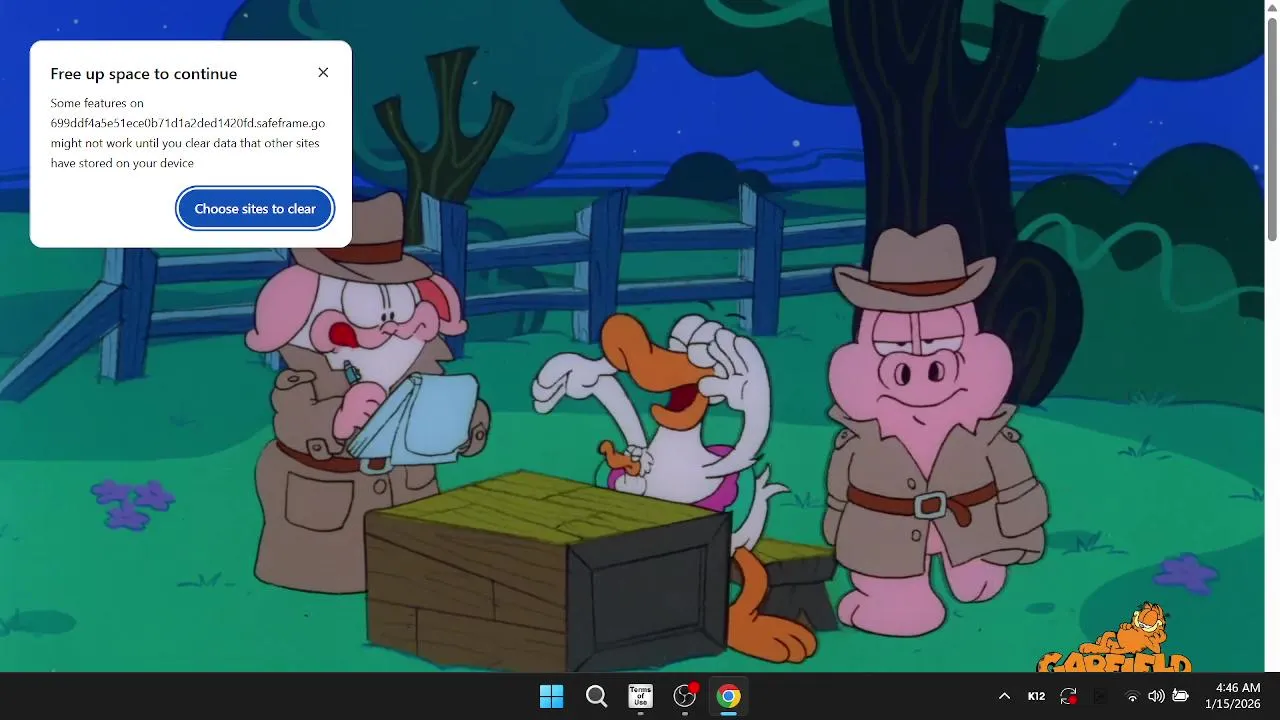Check the battery status icon
This screenshot has height=720, width=1280.
[1180, 696]
